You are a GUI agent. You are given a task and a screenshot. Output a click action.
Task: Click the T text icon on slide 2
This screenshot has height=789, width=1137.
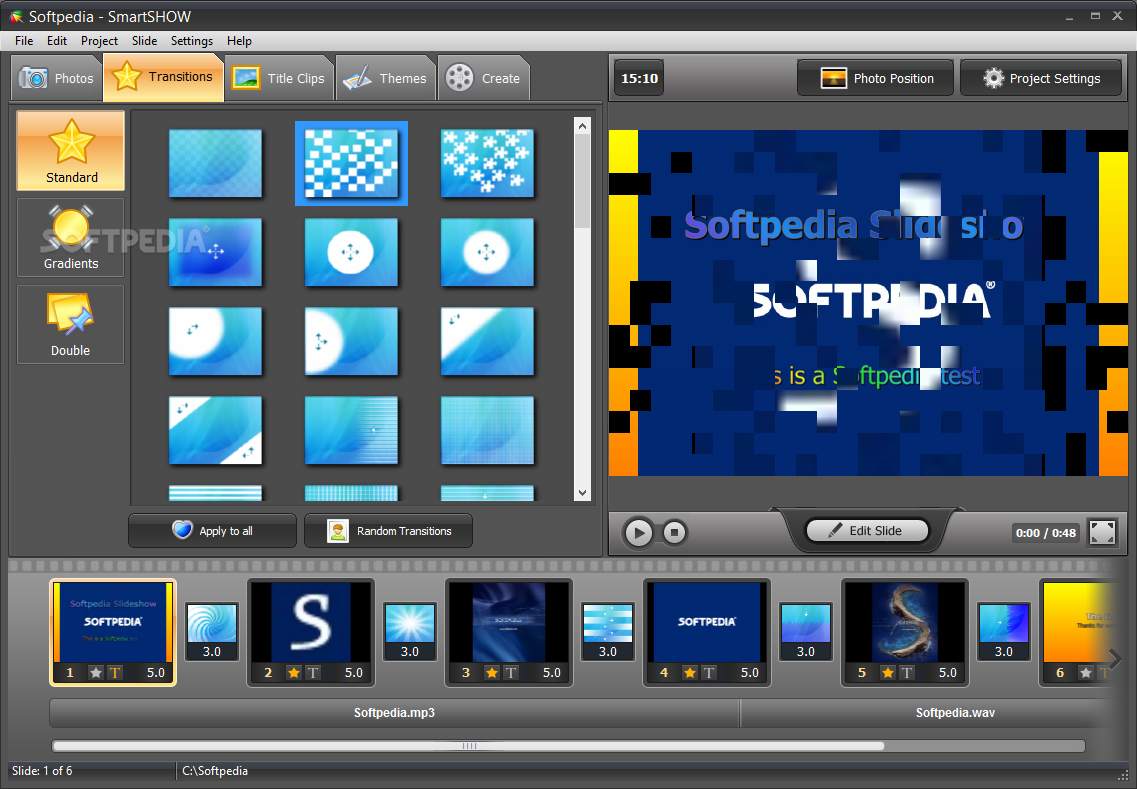pyautogui.click(x=313, y=672)
